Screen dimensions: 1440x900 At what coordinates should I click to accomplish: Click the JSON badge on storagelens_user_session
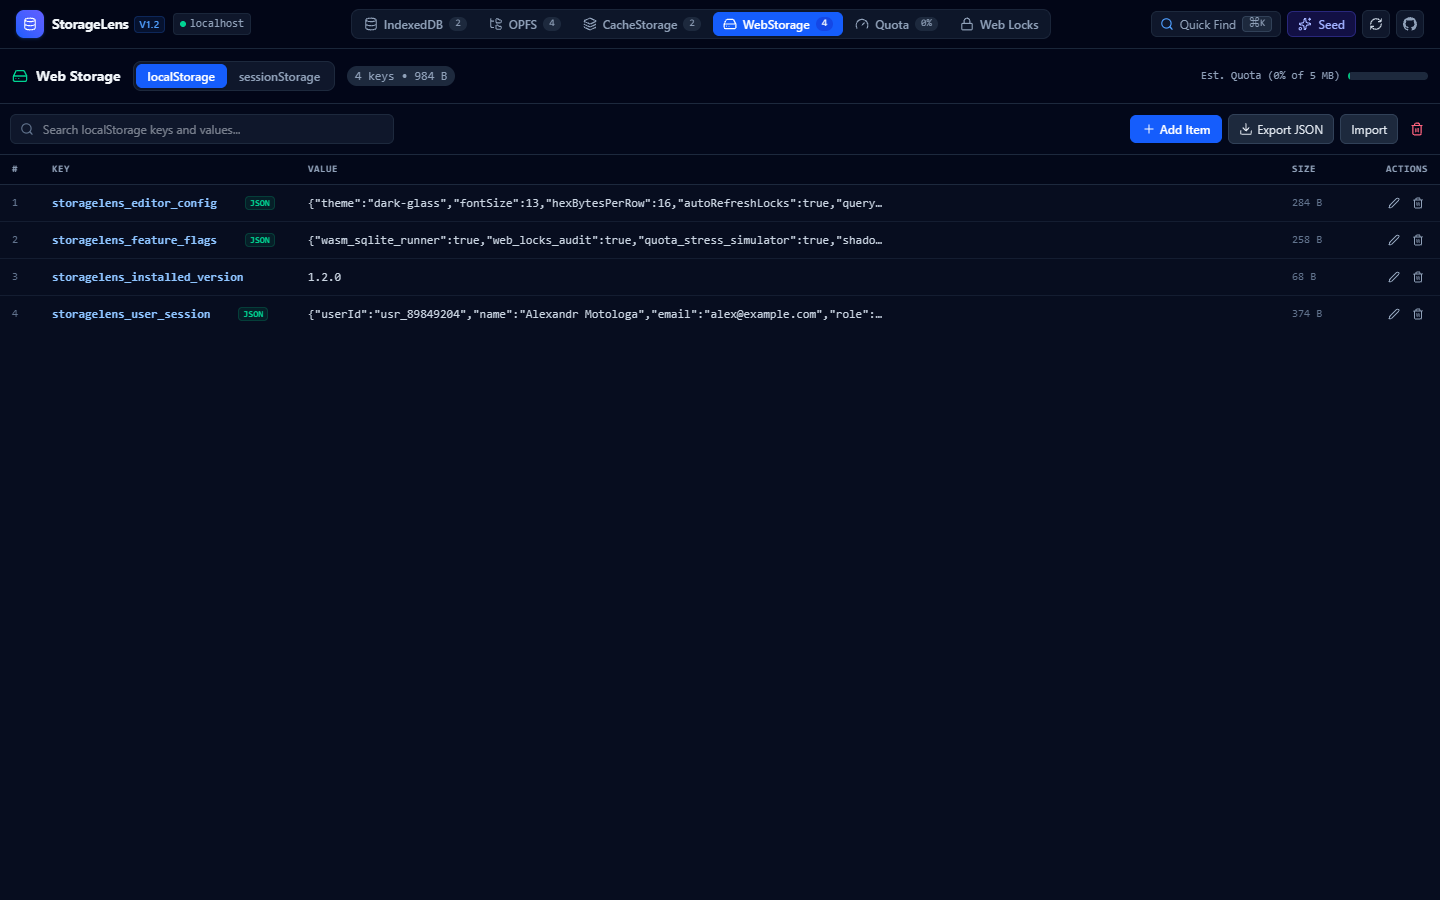coord(253,314)
